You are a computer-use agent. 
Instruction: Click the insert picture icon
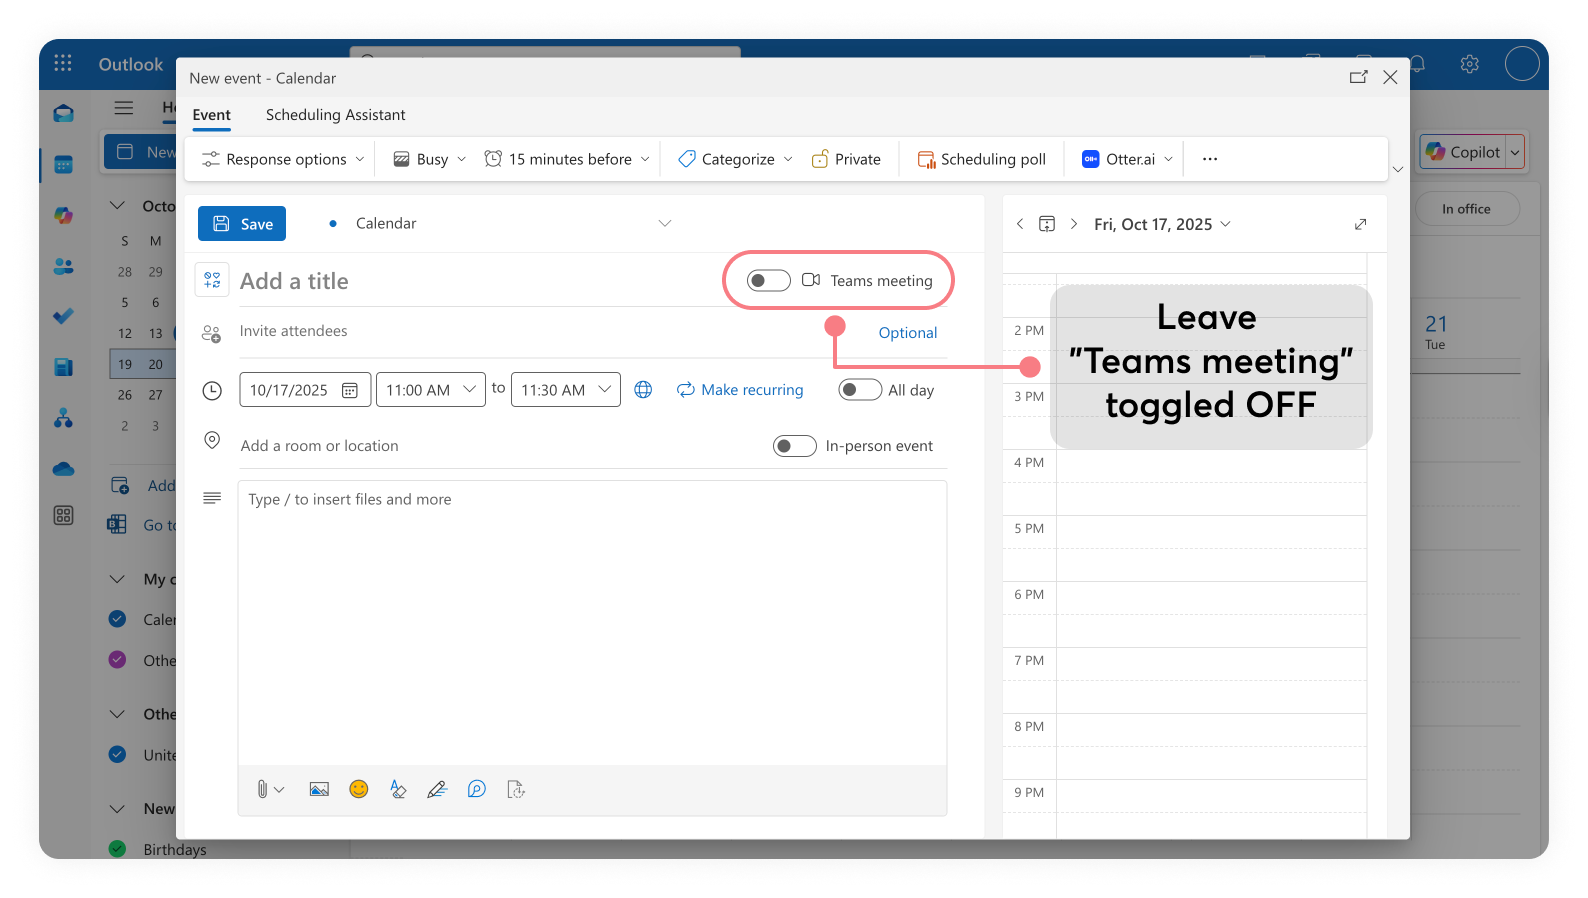[319, 789]
